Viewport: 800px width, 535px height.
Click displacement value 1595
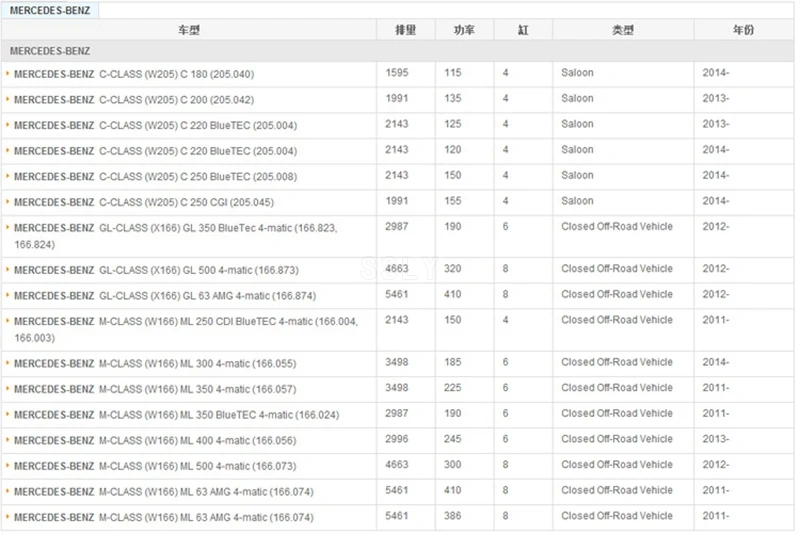tap(397, 73)
